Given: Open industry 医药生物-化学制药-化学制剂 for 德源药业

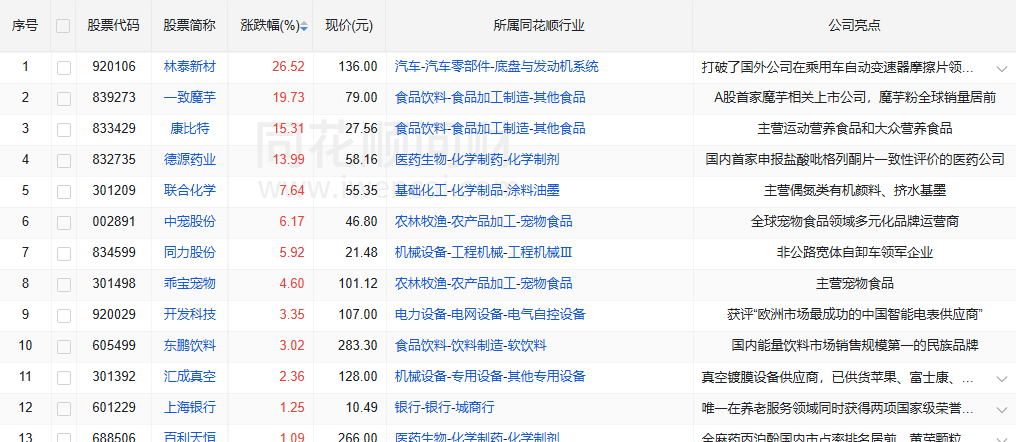Looking at the screenshot, I should (477, 159).
